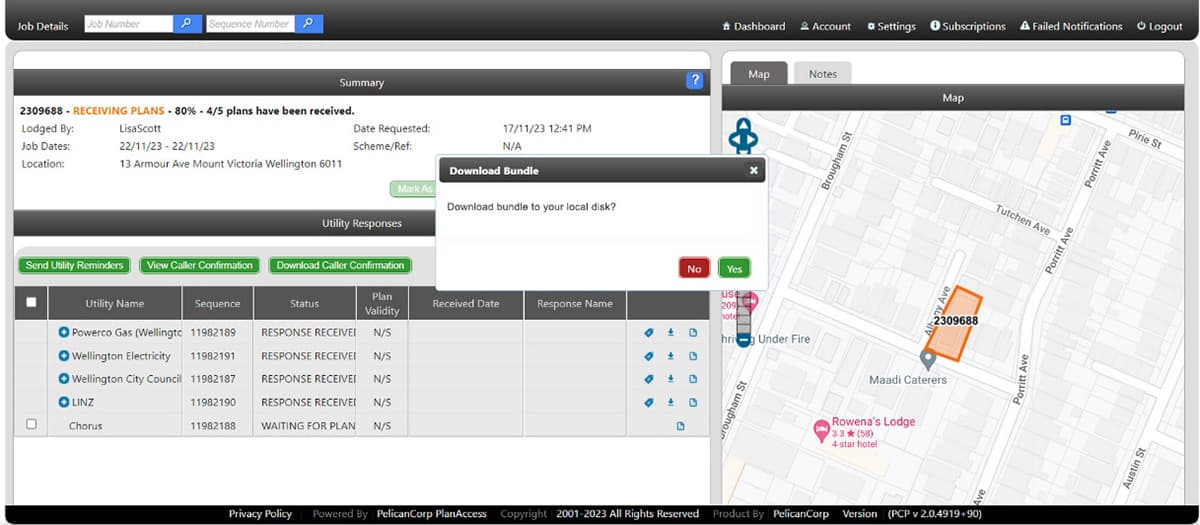This screenshot has width=1200, height=525.
Task: Expand the Wellington Electricity row details
Action: pos(64,356)
